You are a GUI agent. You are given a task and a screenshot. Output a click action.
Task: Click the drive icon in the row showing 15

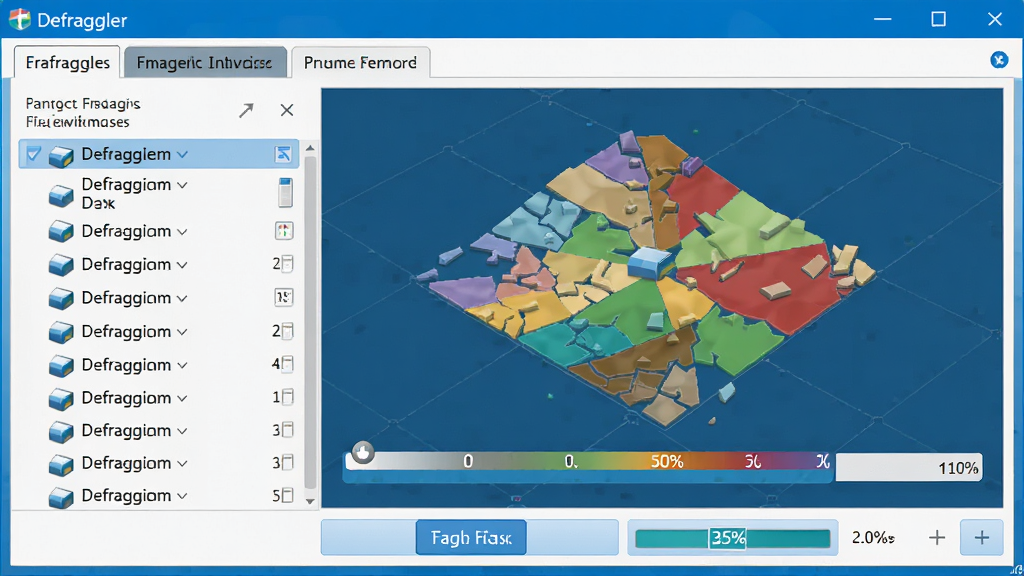[x=61, y=298]
